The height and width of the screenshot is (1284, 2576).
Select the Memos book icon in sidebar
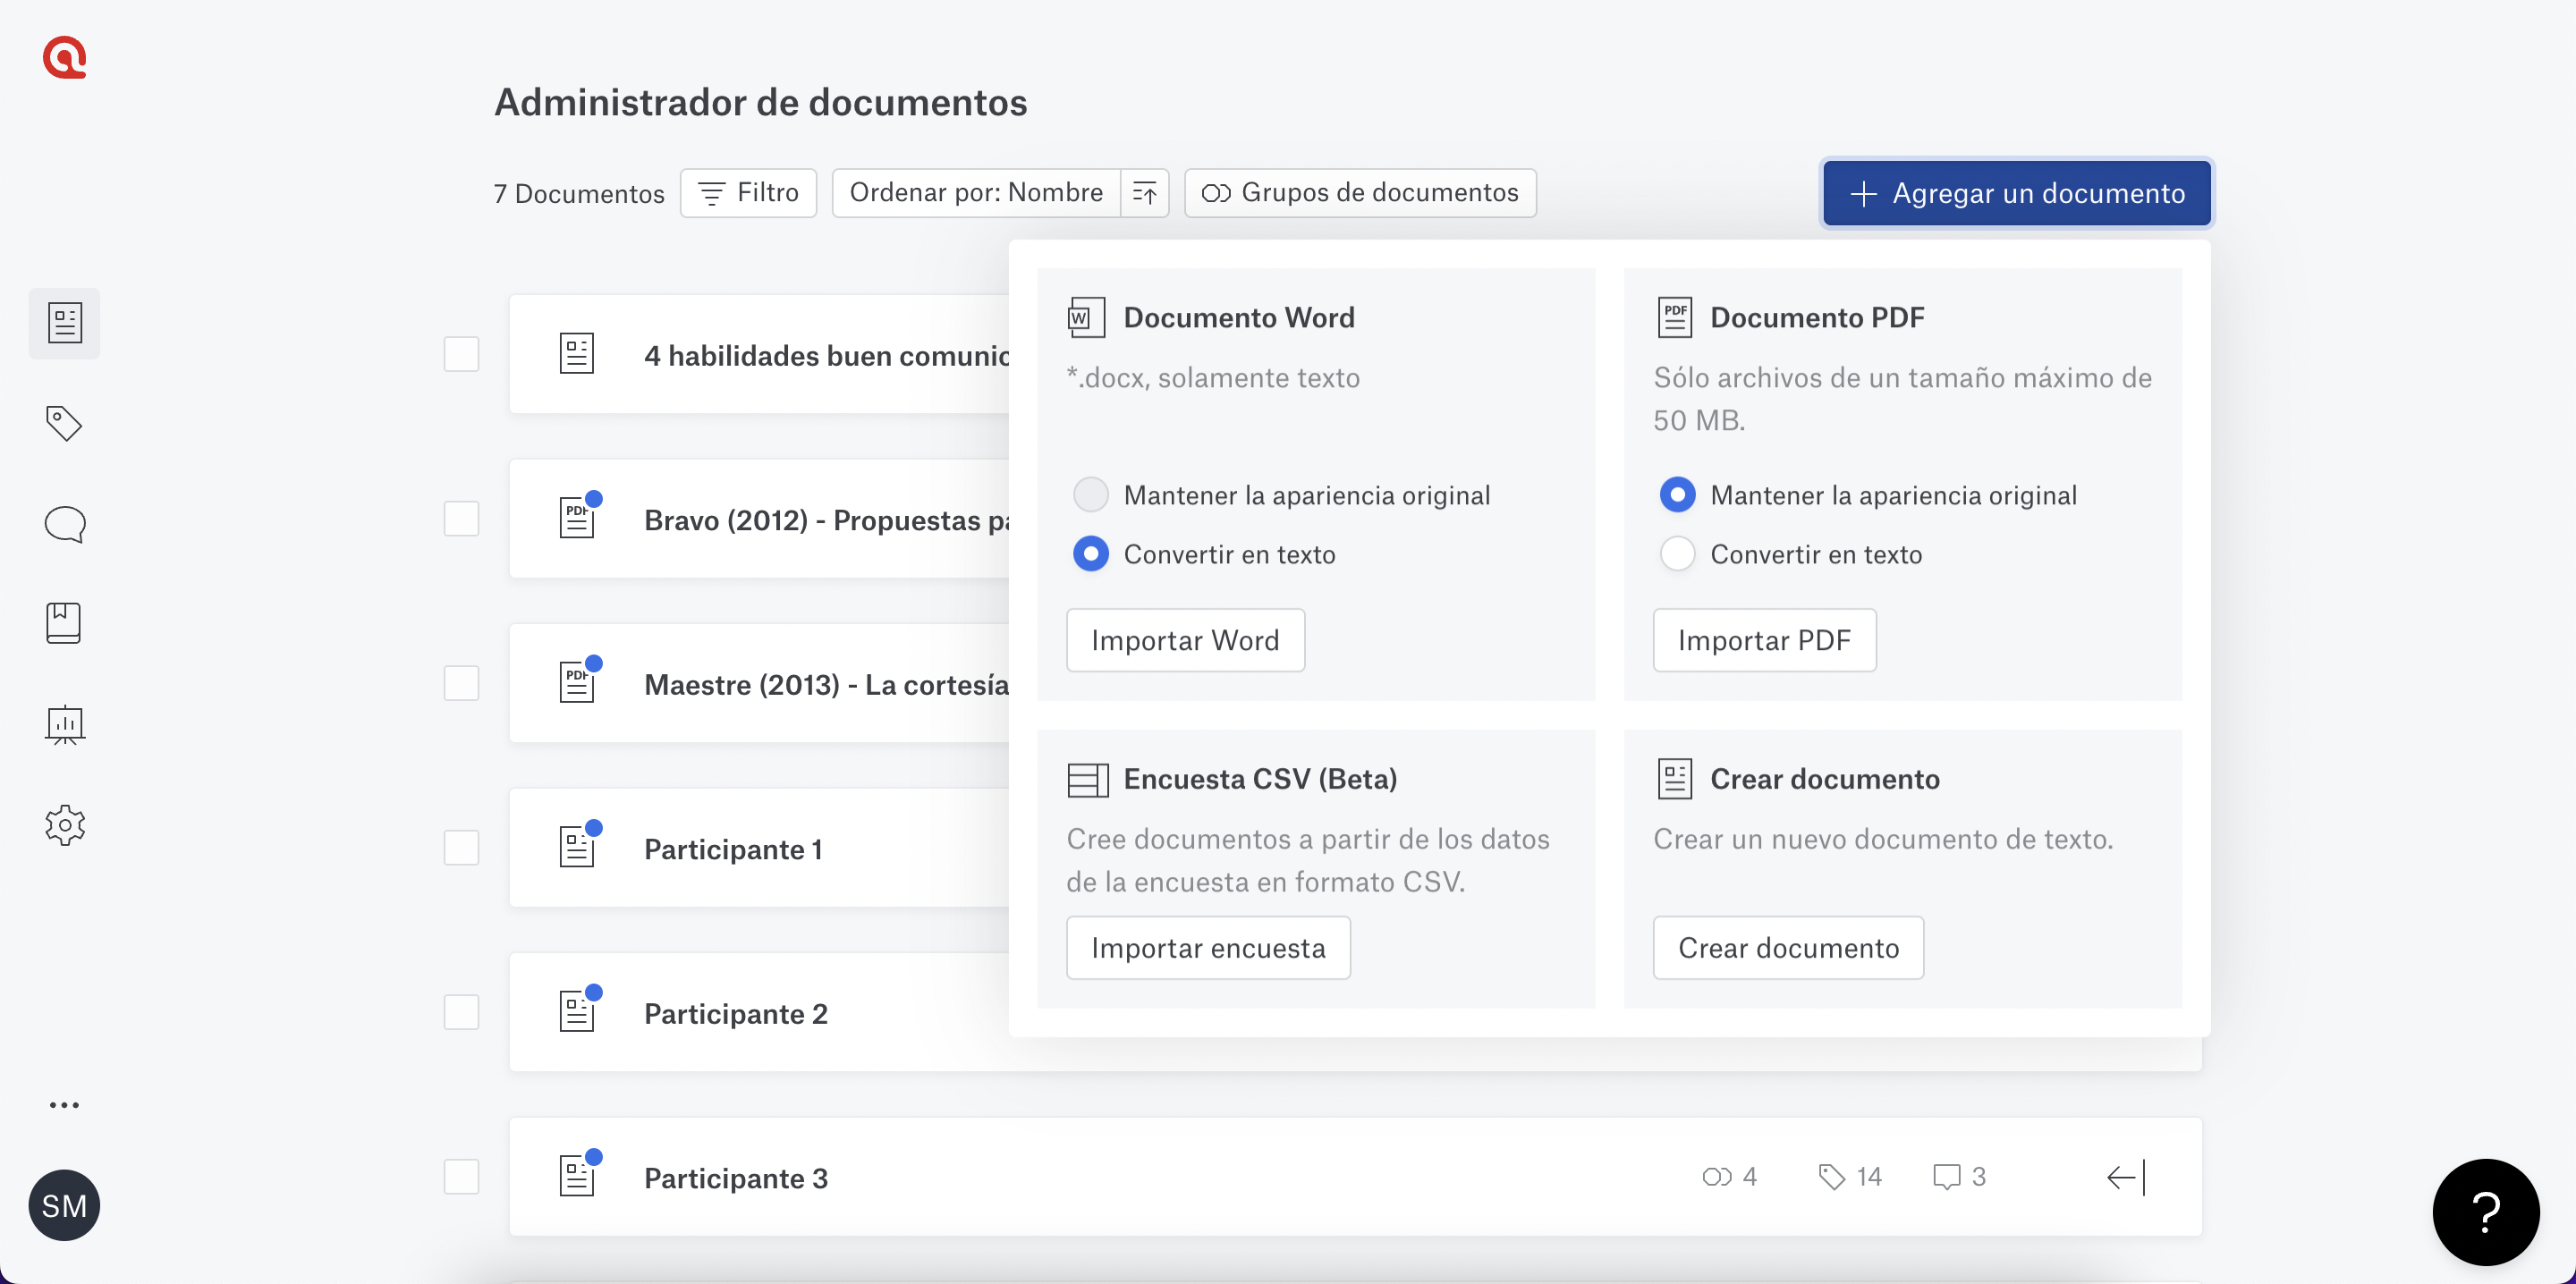click(64, 623)
